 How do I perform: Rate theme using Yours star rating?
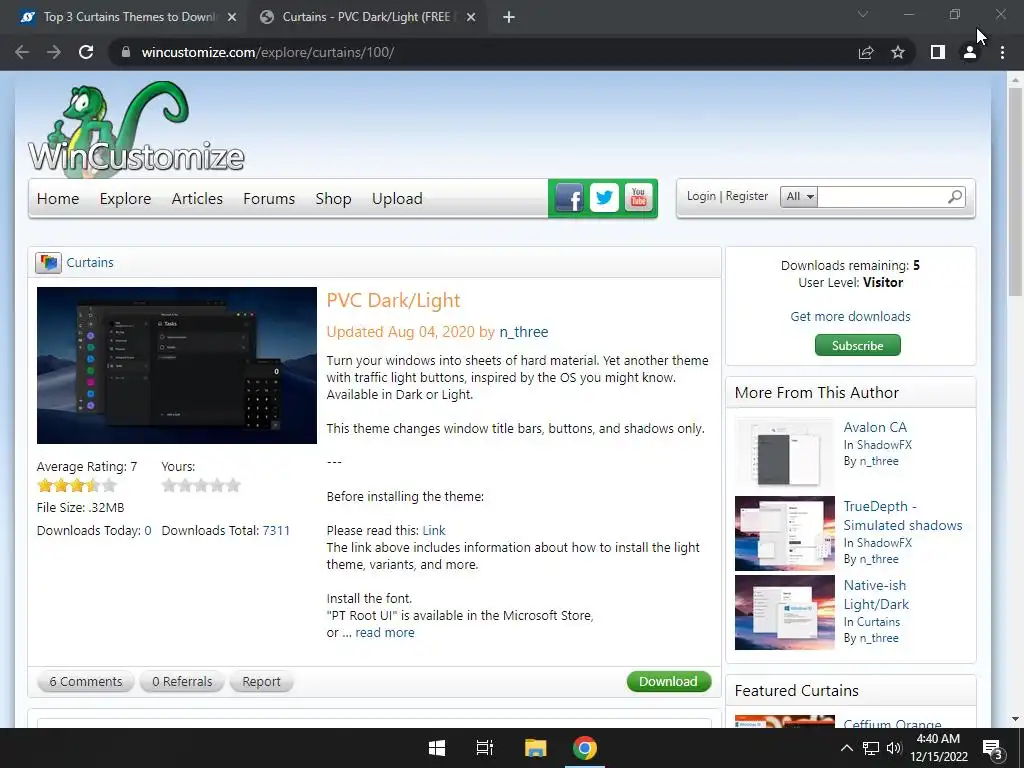point(201,485)
